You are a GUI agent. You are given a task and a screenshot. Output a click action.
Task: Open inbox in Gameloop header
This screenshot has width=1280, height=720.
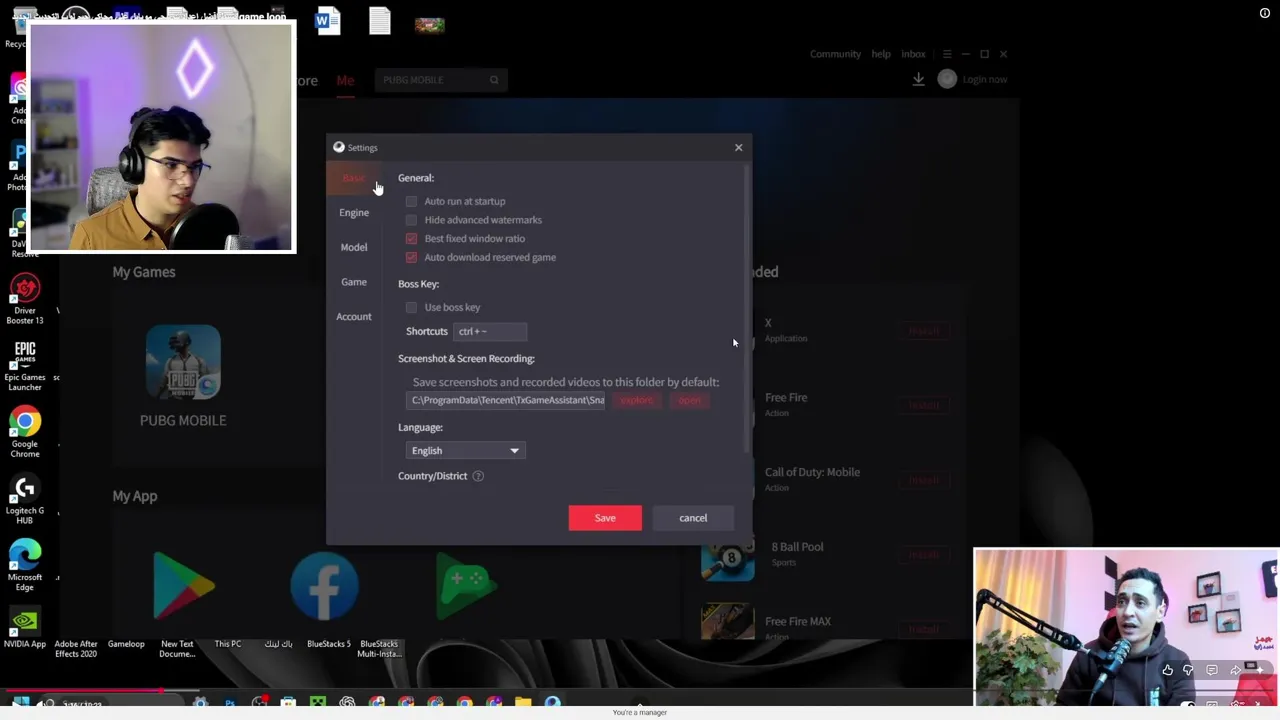point(913,54)
